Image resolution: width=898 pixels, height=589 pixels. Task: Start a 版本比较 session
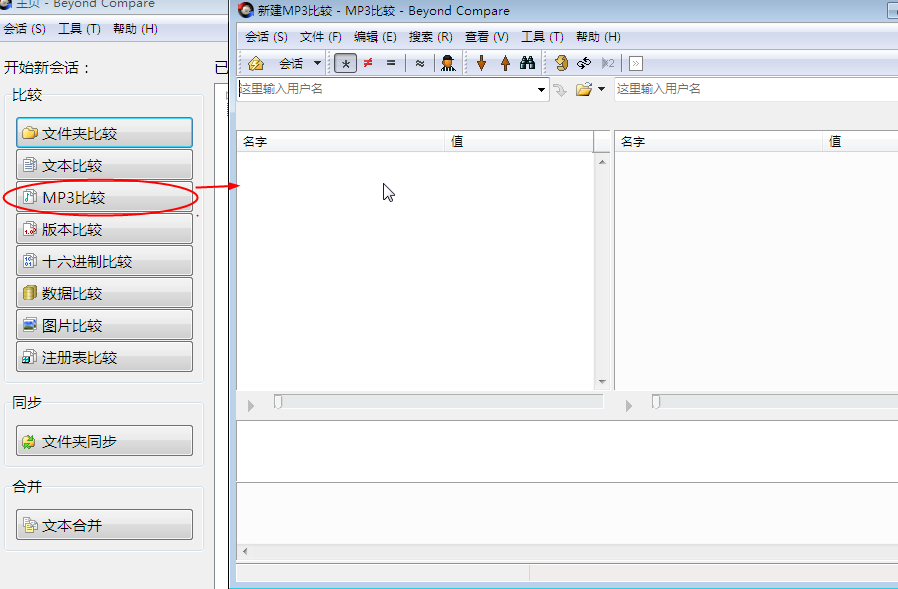pyautogui.click(x=104, y=229)
